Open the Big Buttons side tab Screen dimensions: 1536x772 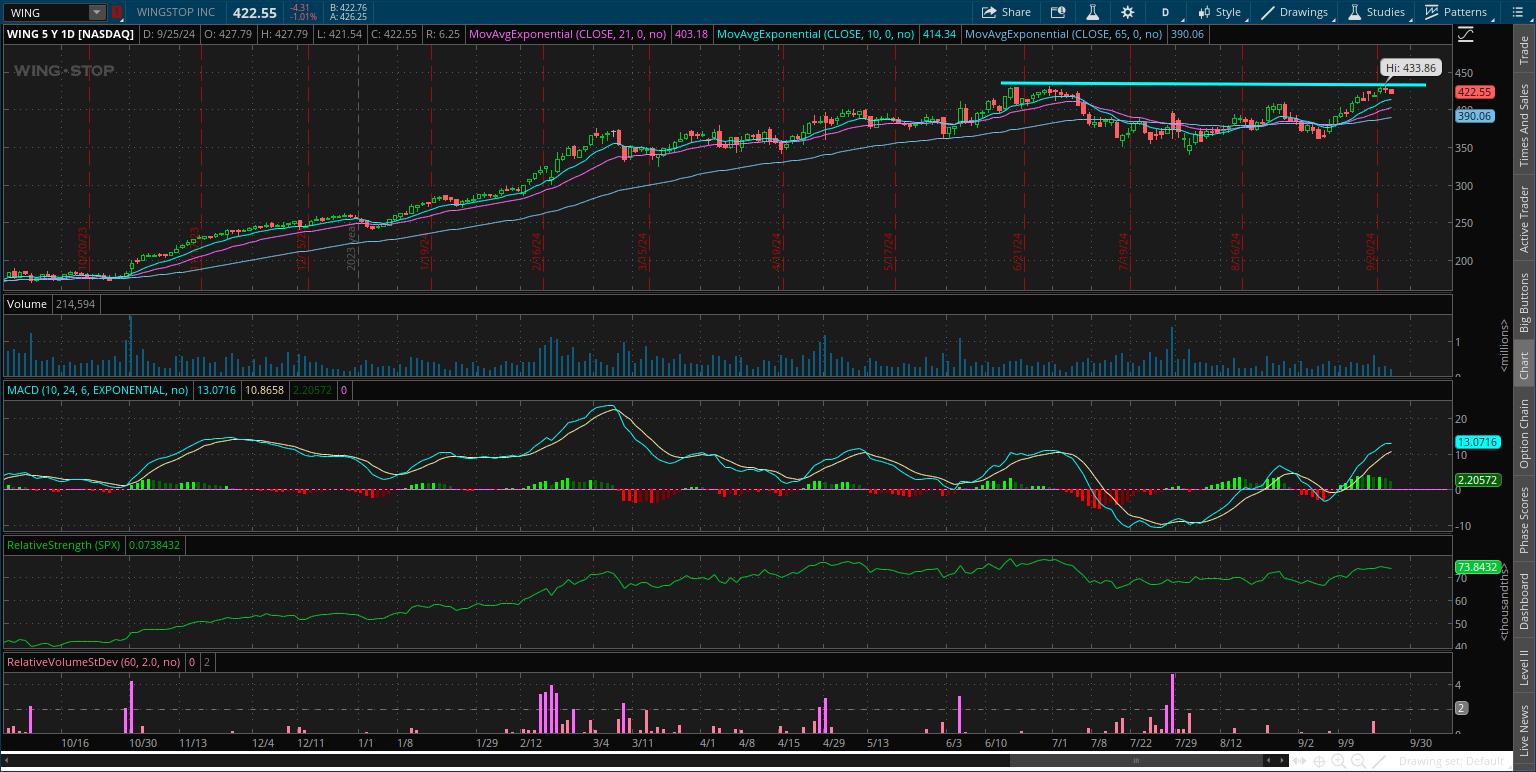point(1524,301)
